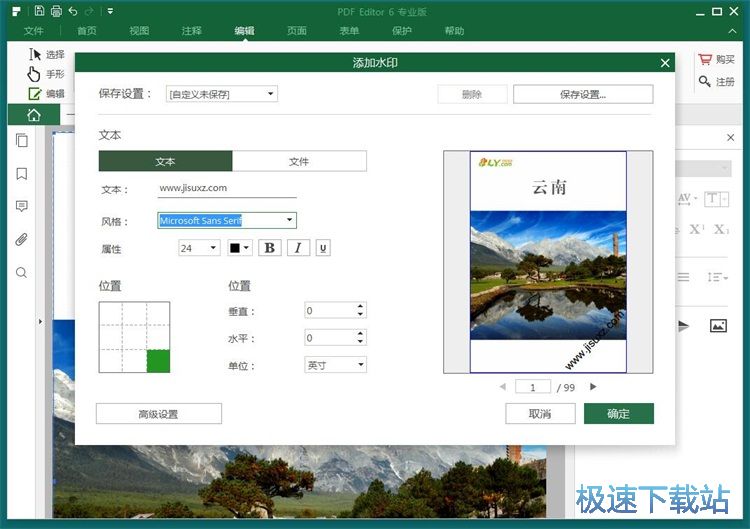The image size is (750, 529).
Task: Click the Save icon in title bar
Action: click(40, 11)
